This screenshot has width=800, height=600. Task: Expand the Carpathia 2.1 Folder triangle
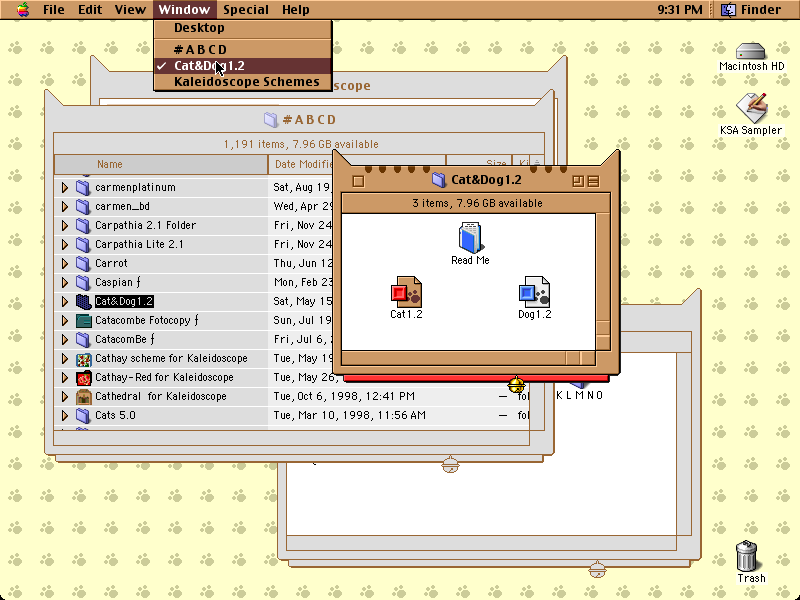(65, 225)
